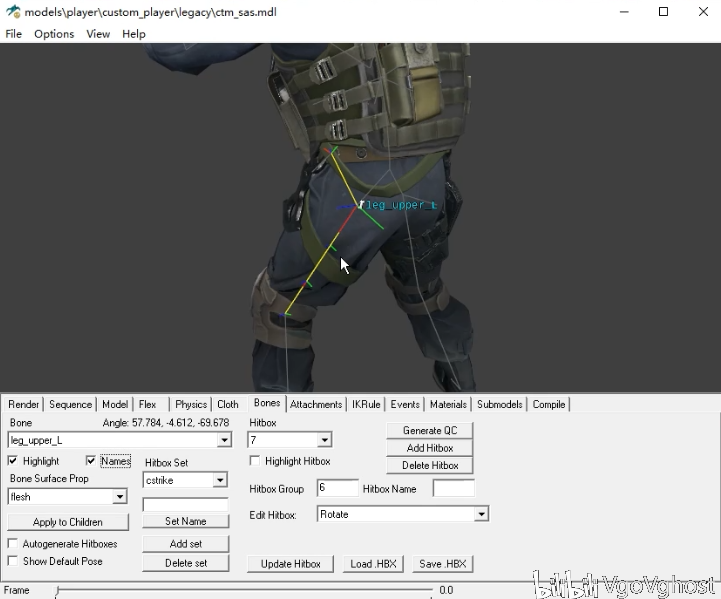Viewport: 721px width, 599px height.
Task: Click the Frame slider track
Action: [x=244, y=590]
